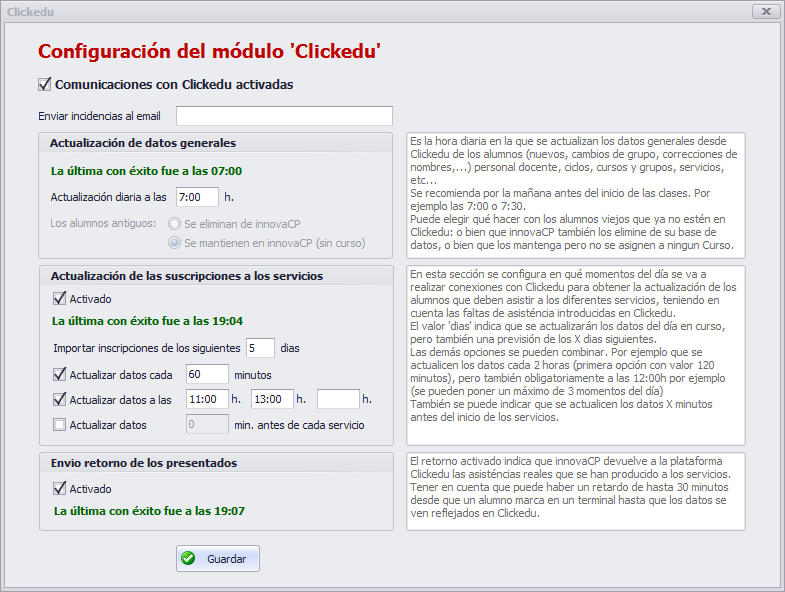The height and width of the screenshot is (592, 785).
Task: Click the 60 minutos interval field
Action: pos(207,374)
